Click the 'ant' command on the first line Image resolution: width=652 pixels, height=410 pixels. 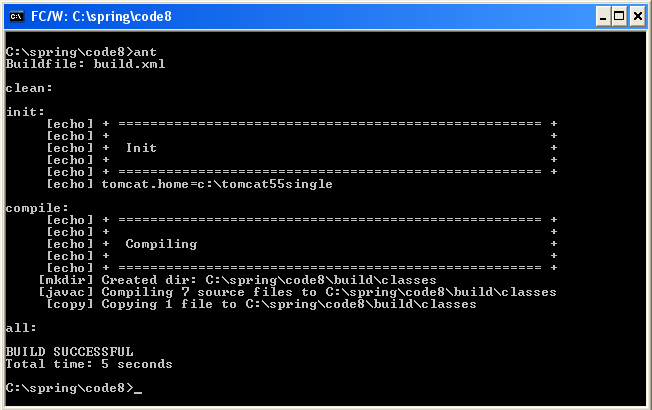(x=145, y=52)
